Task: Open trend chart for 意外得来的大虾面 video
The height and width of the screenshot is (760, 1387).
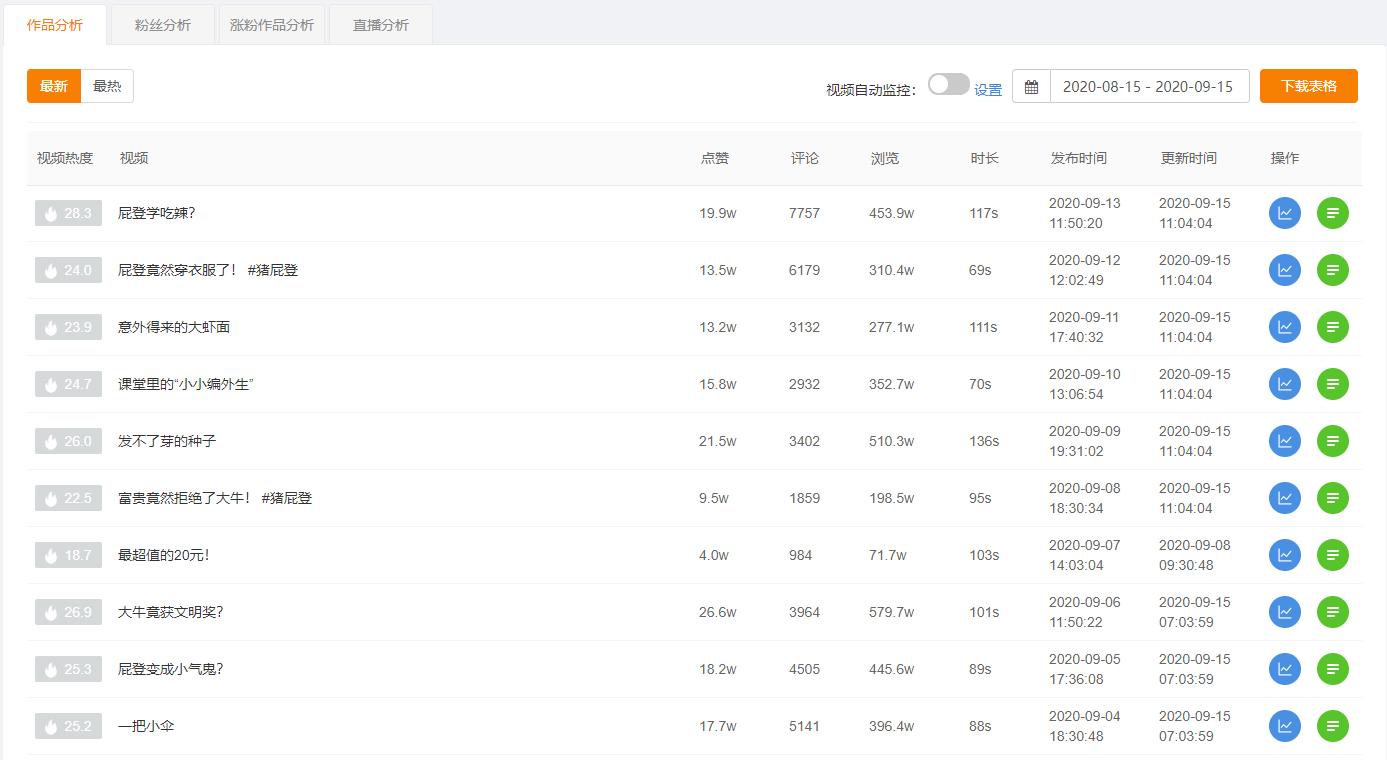Action: (x=1284, y=326)
